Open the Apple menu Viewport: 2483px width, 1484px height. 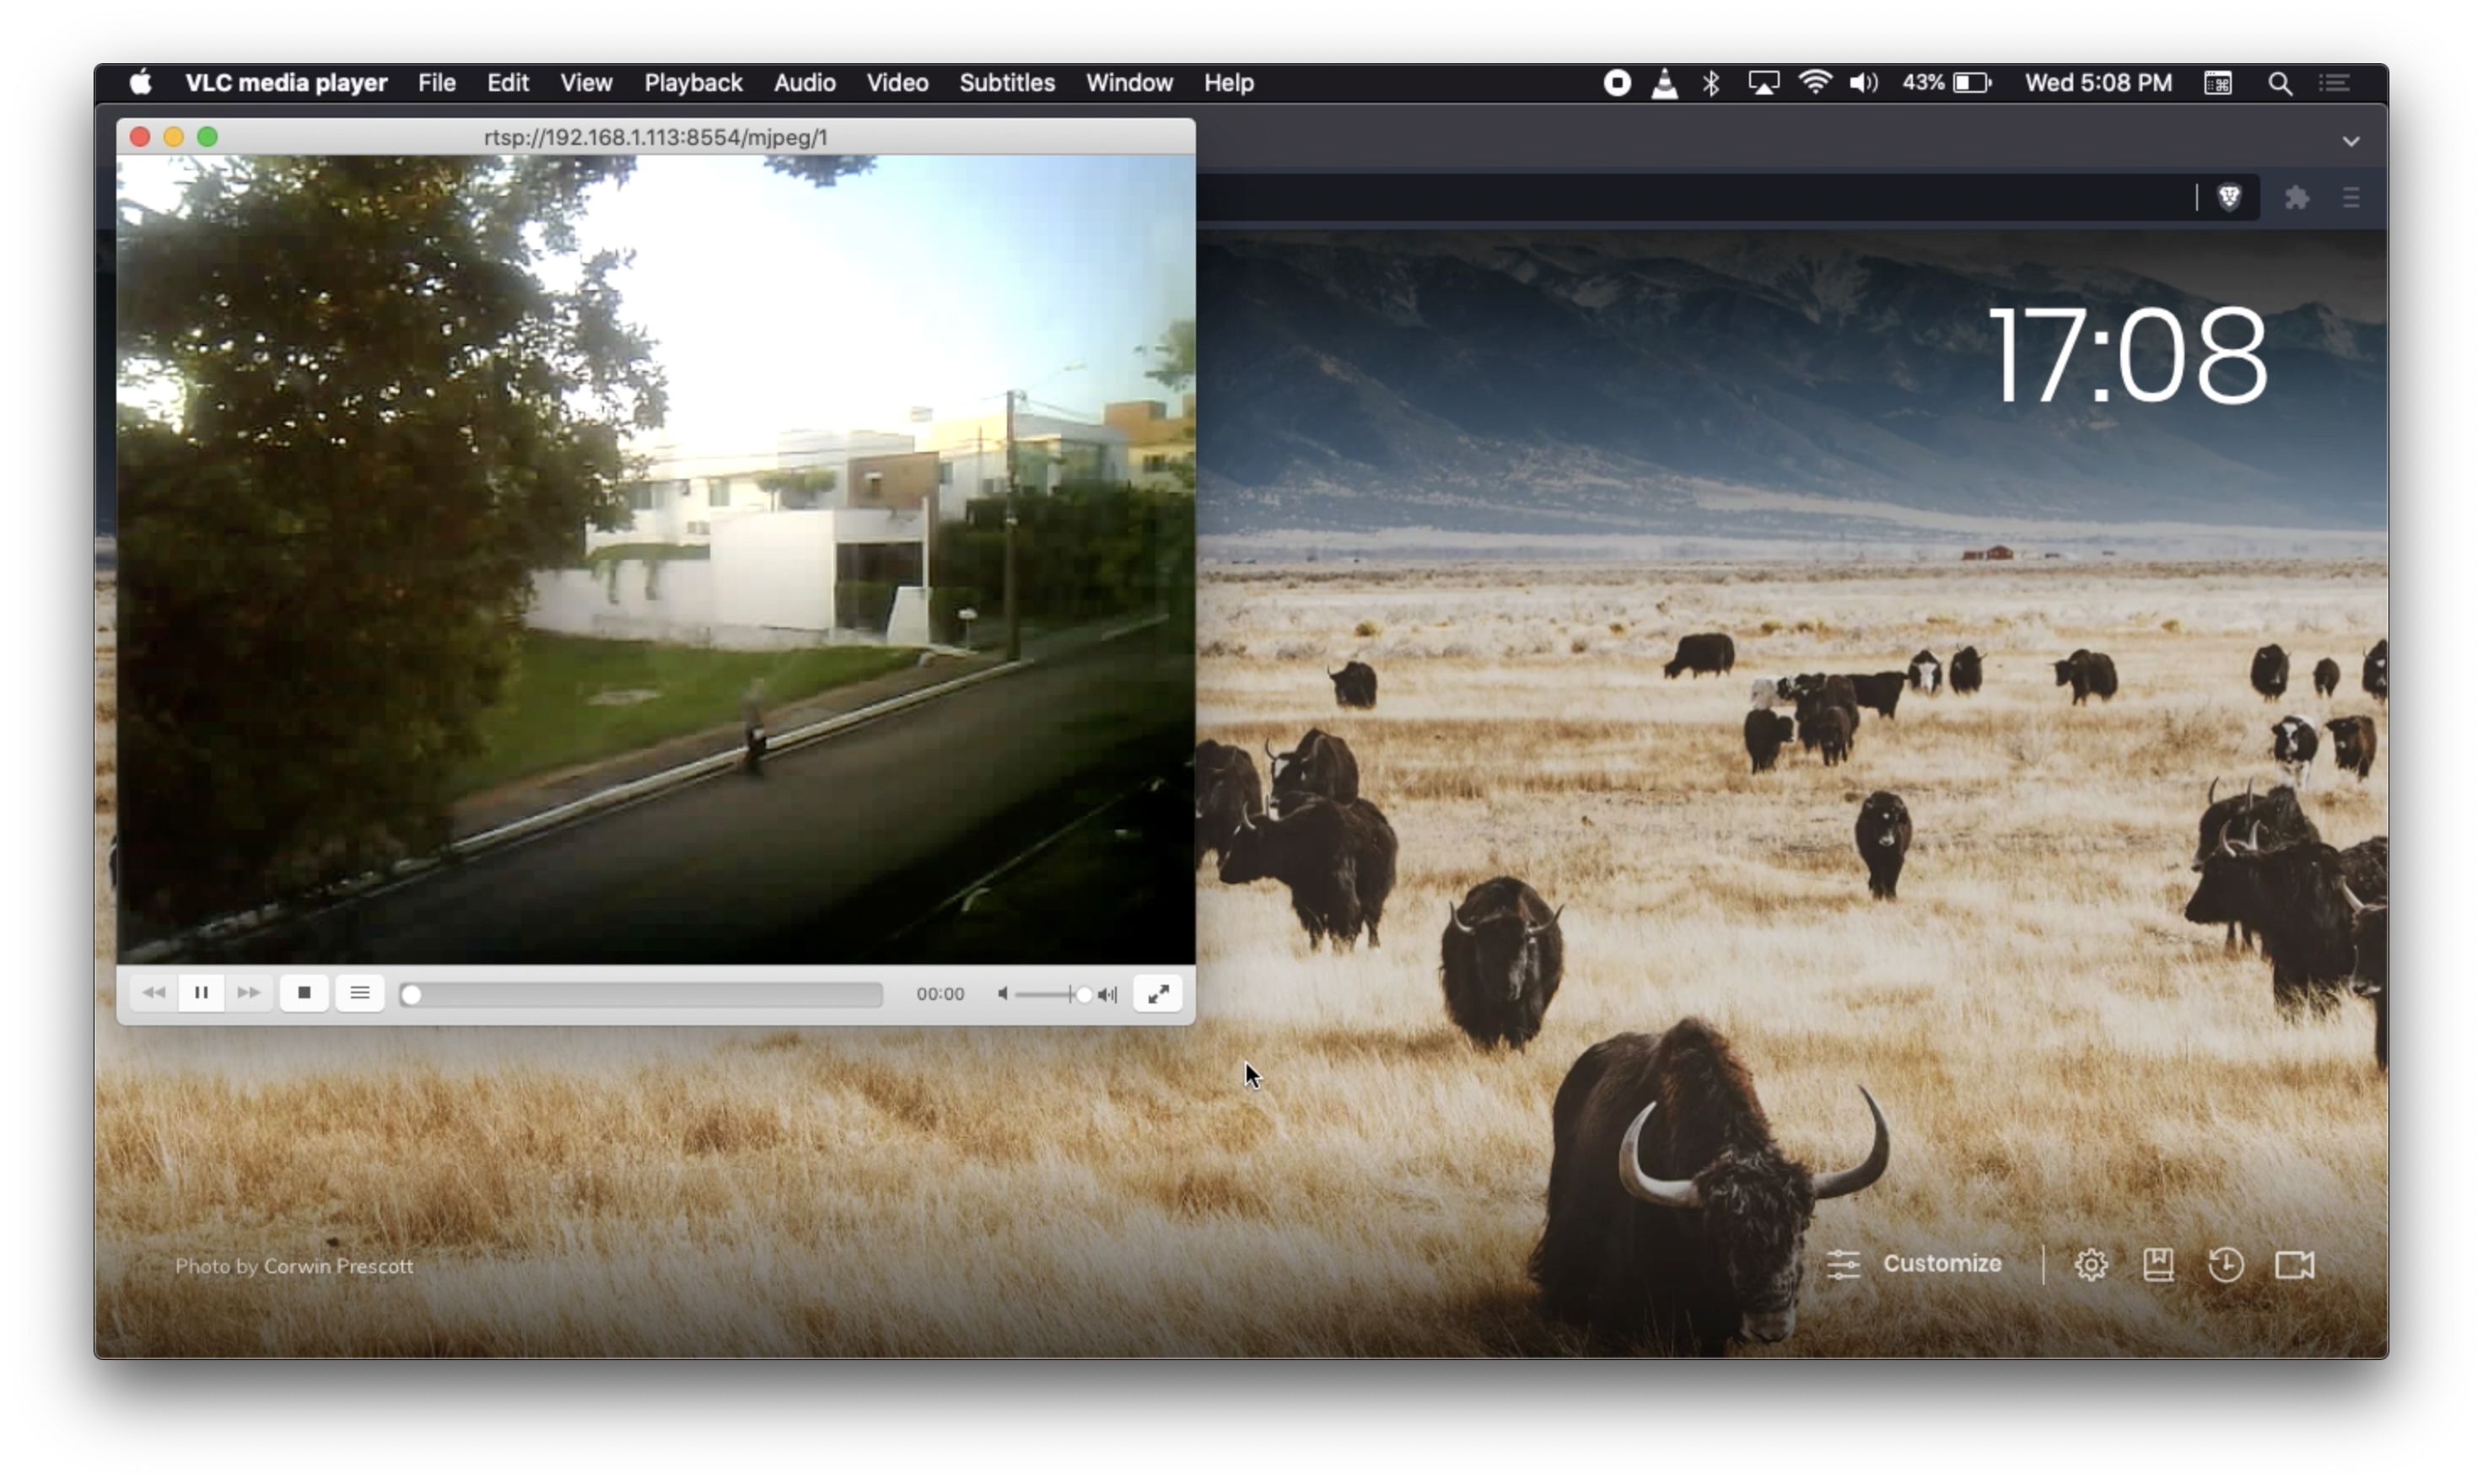(141, 83)
